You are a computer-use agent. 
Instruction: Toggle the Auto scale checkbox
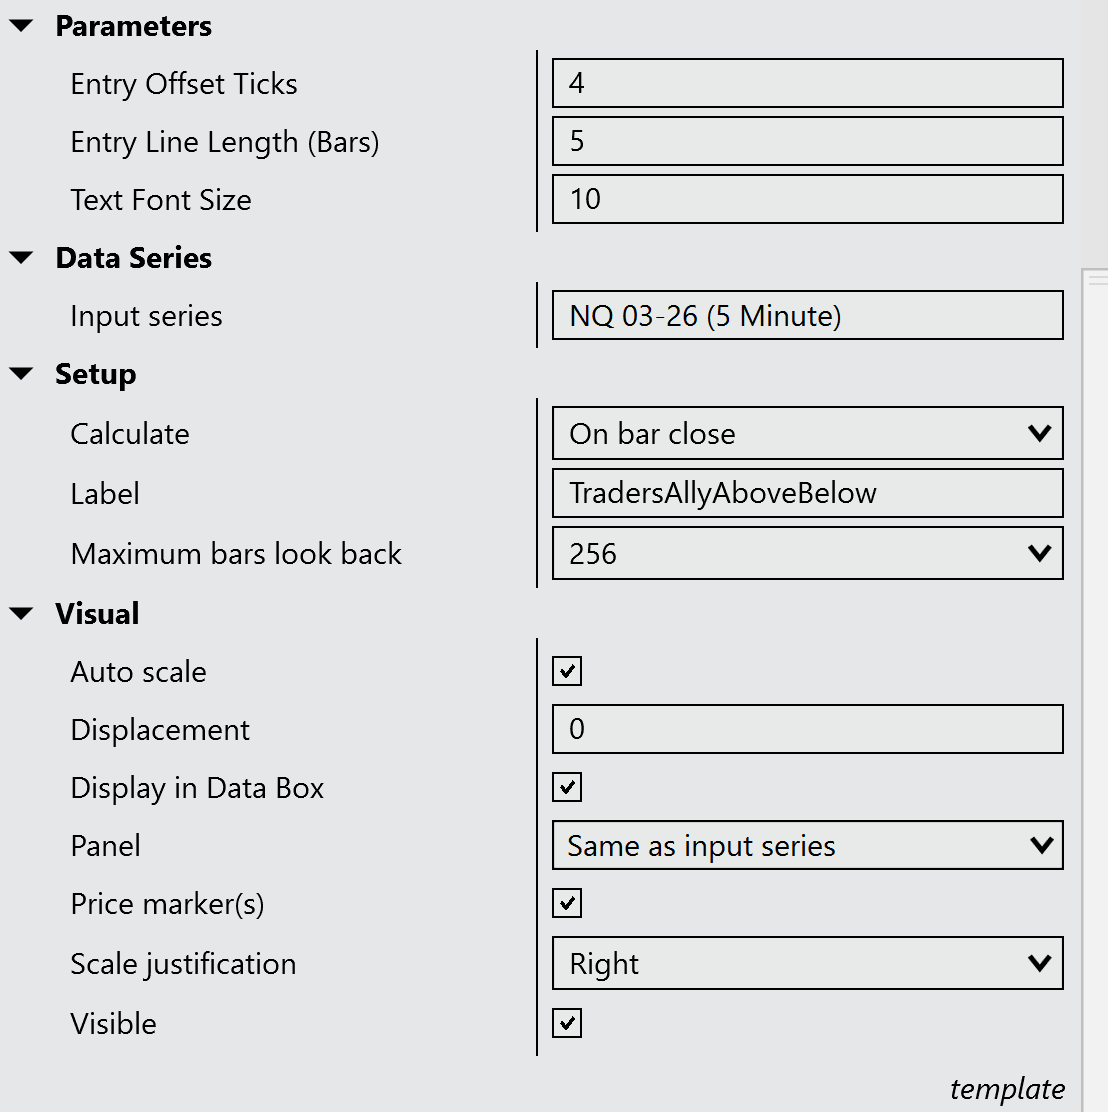[567, 672]
